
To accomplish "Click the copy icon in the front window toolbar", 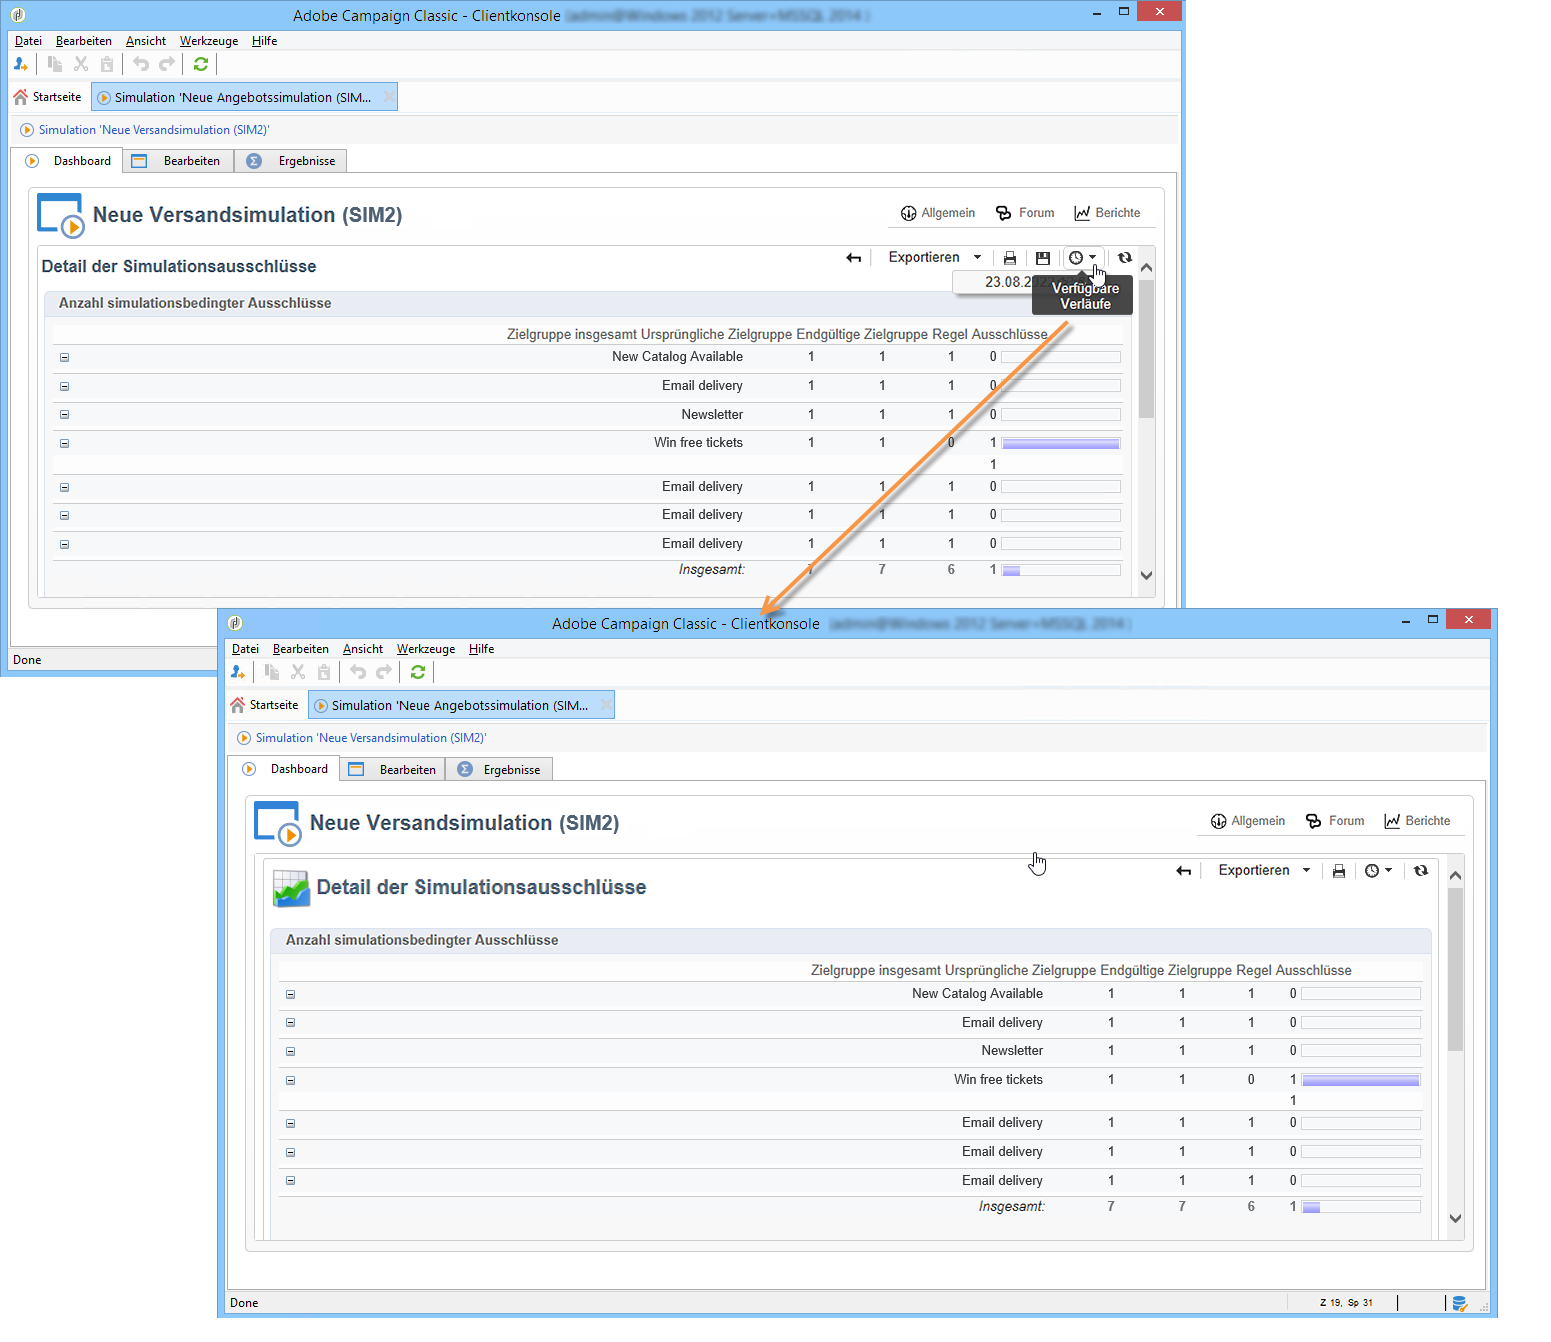I will coord(272,672).
